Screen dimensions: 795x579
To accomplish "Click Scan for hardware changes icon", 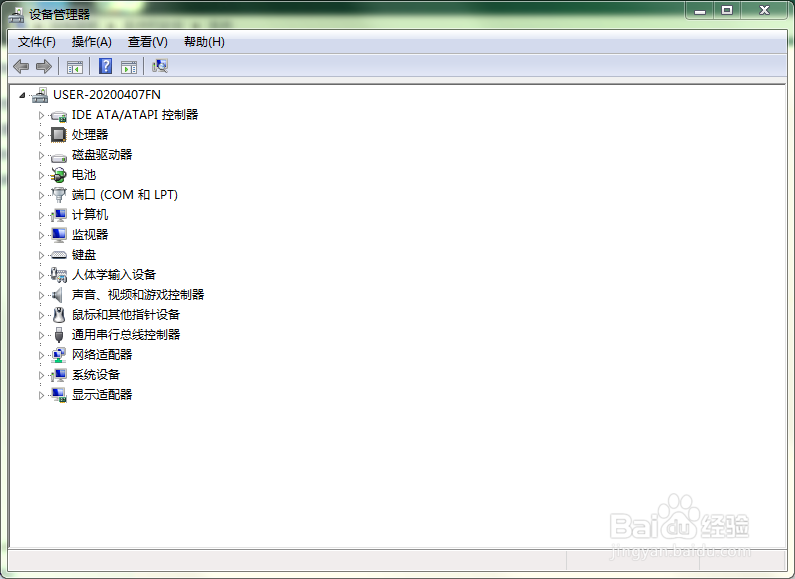I will tap(160, 66).
